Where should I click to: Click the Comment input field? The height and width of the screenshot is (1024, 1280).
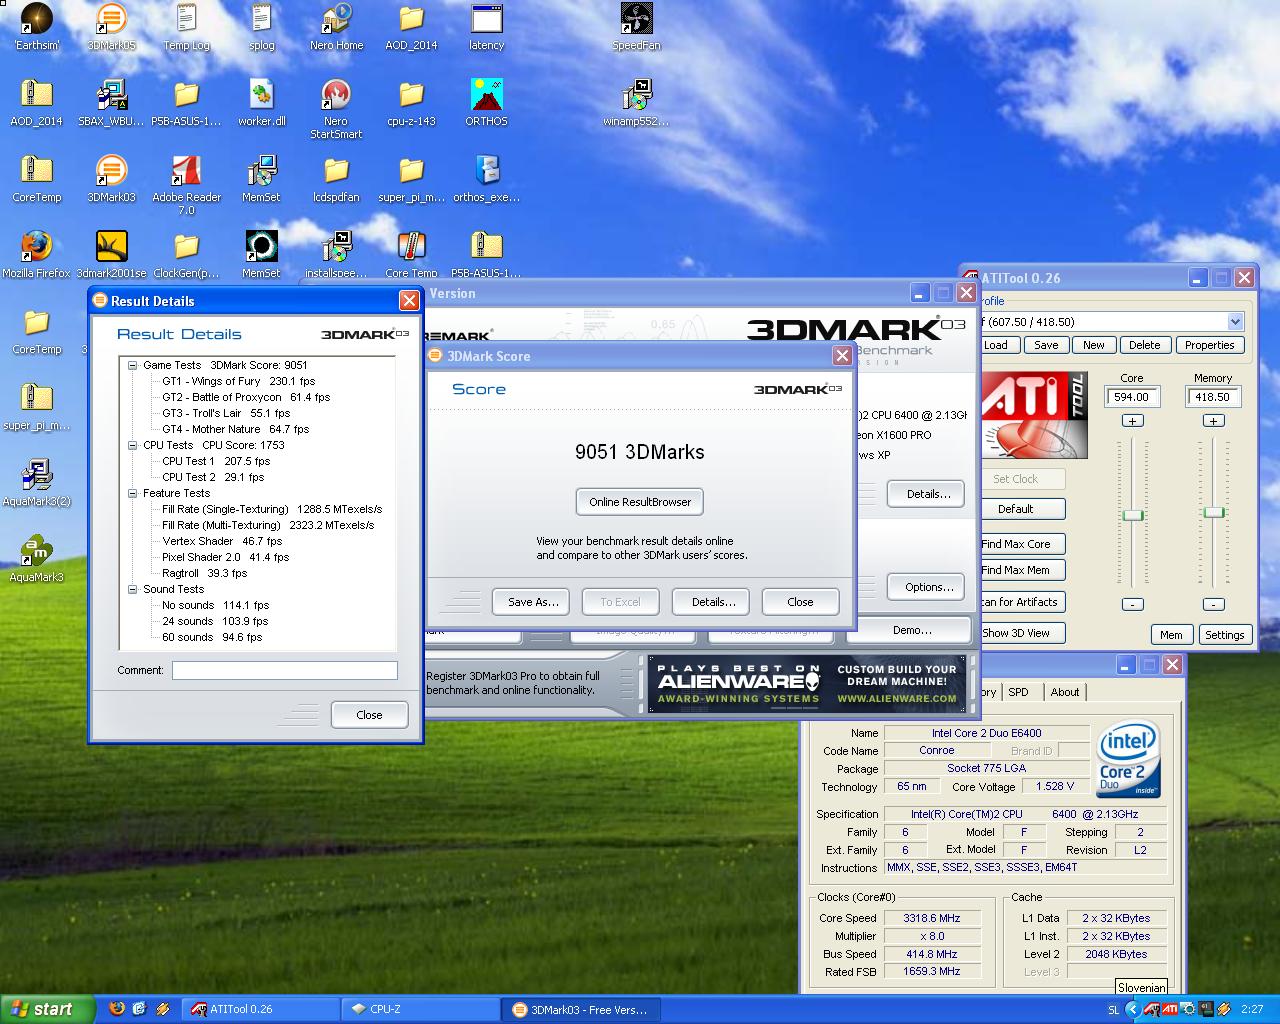(285, 671)
